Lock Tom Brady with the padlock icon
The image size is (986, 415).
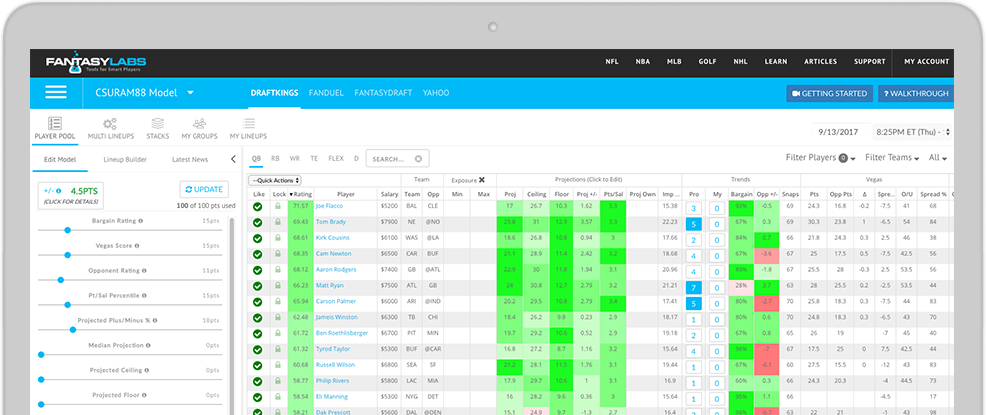pos(278,222)
